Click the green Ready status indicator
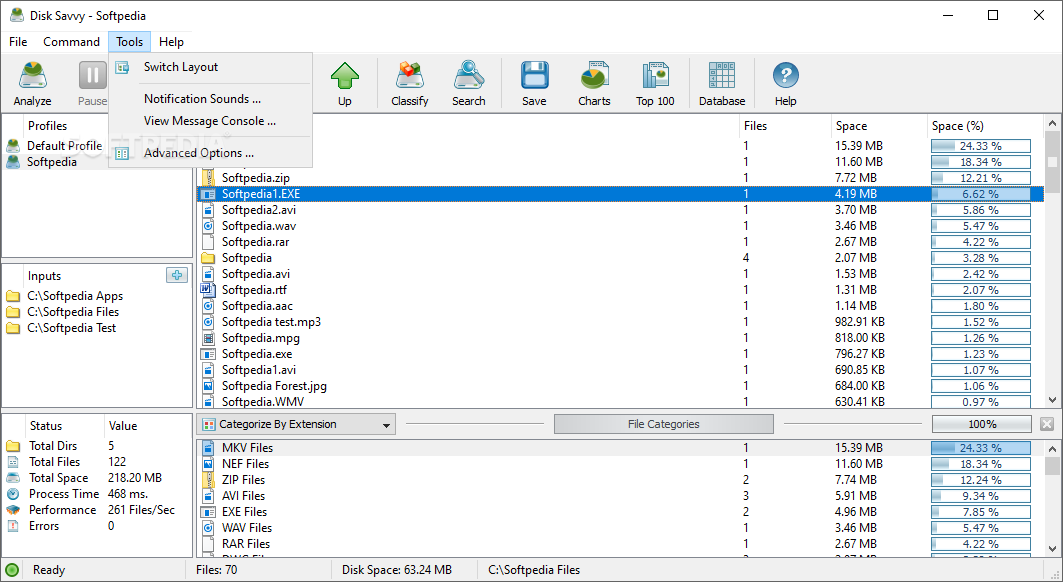This screenshot has width=1063, height=582. 12,570
